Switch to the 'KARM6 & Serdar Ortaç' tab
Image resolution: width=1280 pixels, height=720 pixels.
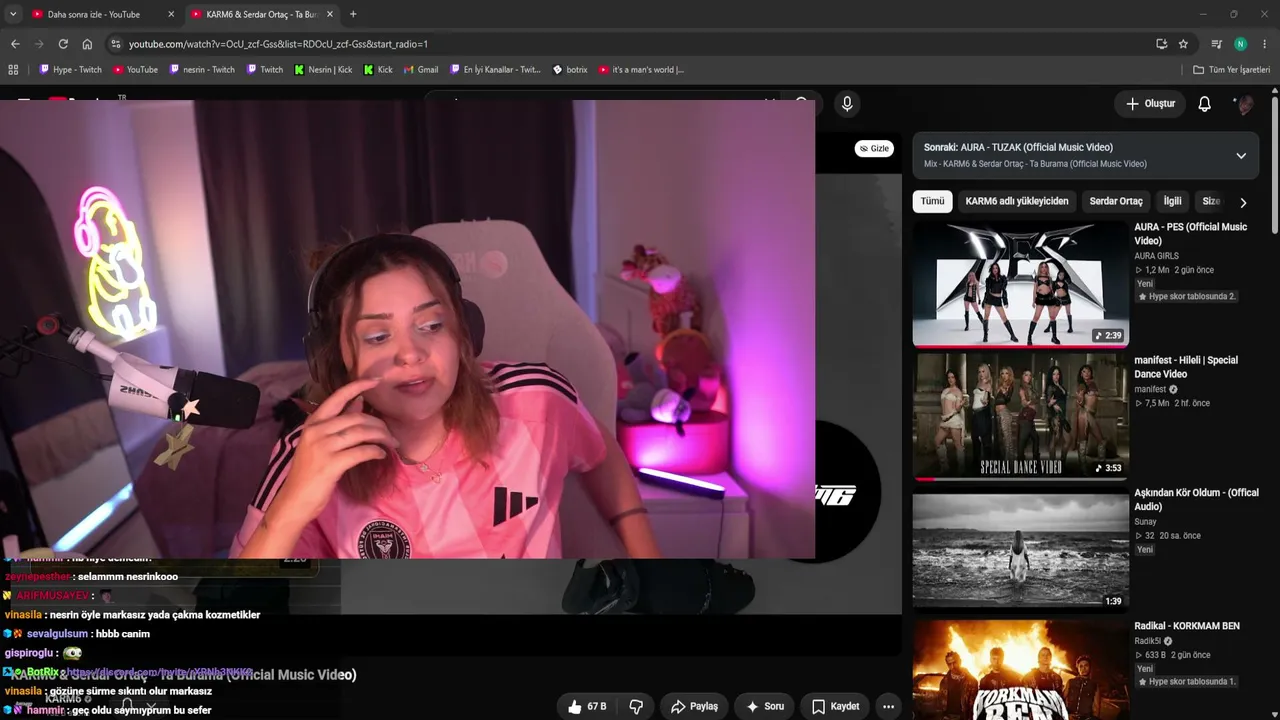263,14
